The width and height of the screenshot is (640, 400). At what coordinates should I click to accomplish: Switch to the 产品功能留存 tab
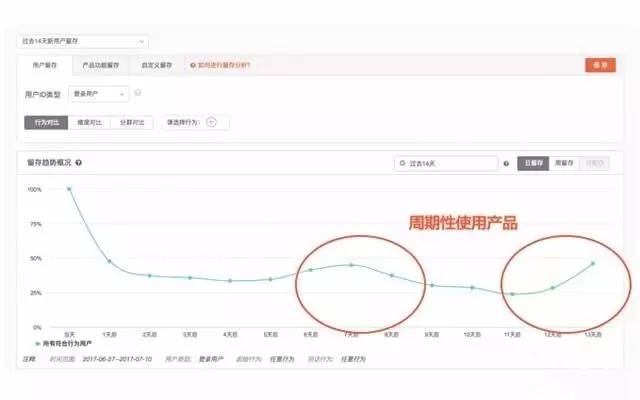(x=101, y=65)
